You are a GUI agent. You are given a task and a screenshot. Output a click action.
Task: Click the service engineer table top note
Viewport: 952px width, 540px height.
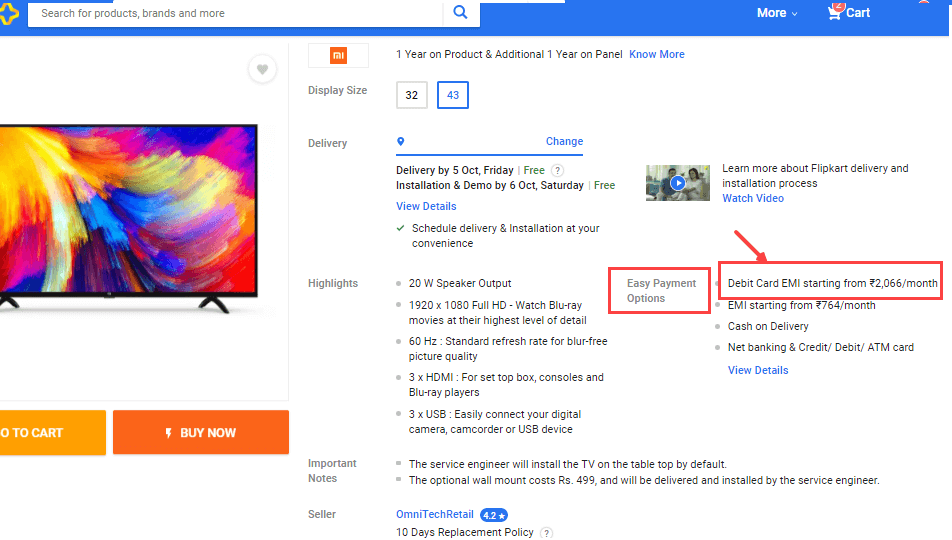click(x=568, y=464)
